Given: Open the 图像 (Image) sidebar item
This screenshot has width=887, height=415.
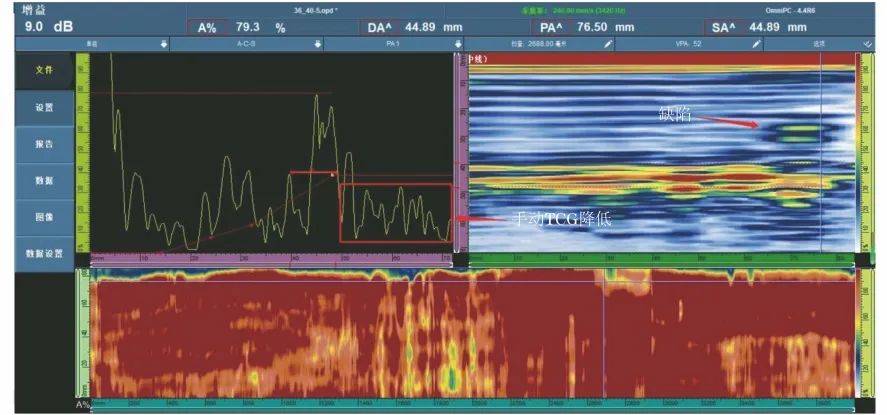Looking at the screenshot, I should tap(45, 218).
